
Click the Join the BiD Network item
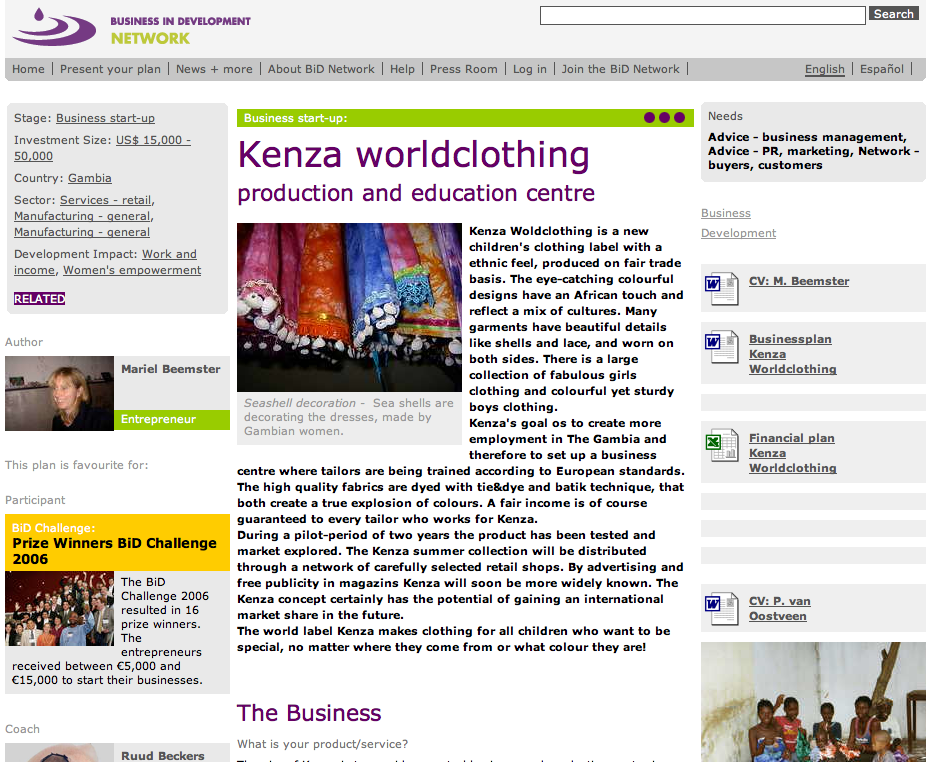point(620,69)
